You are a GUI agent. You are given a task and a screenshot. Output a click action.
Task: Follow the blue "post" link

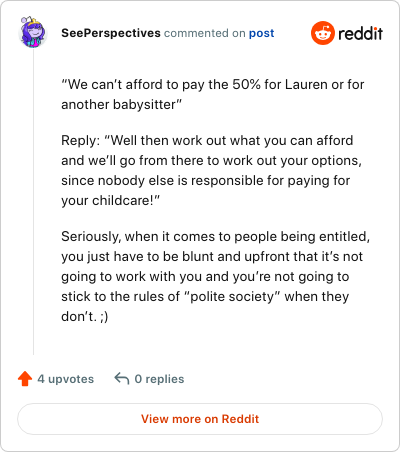pos(262,33)
